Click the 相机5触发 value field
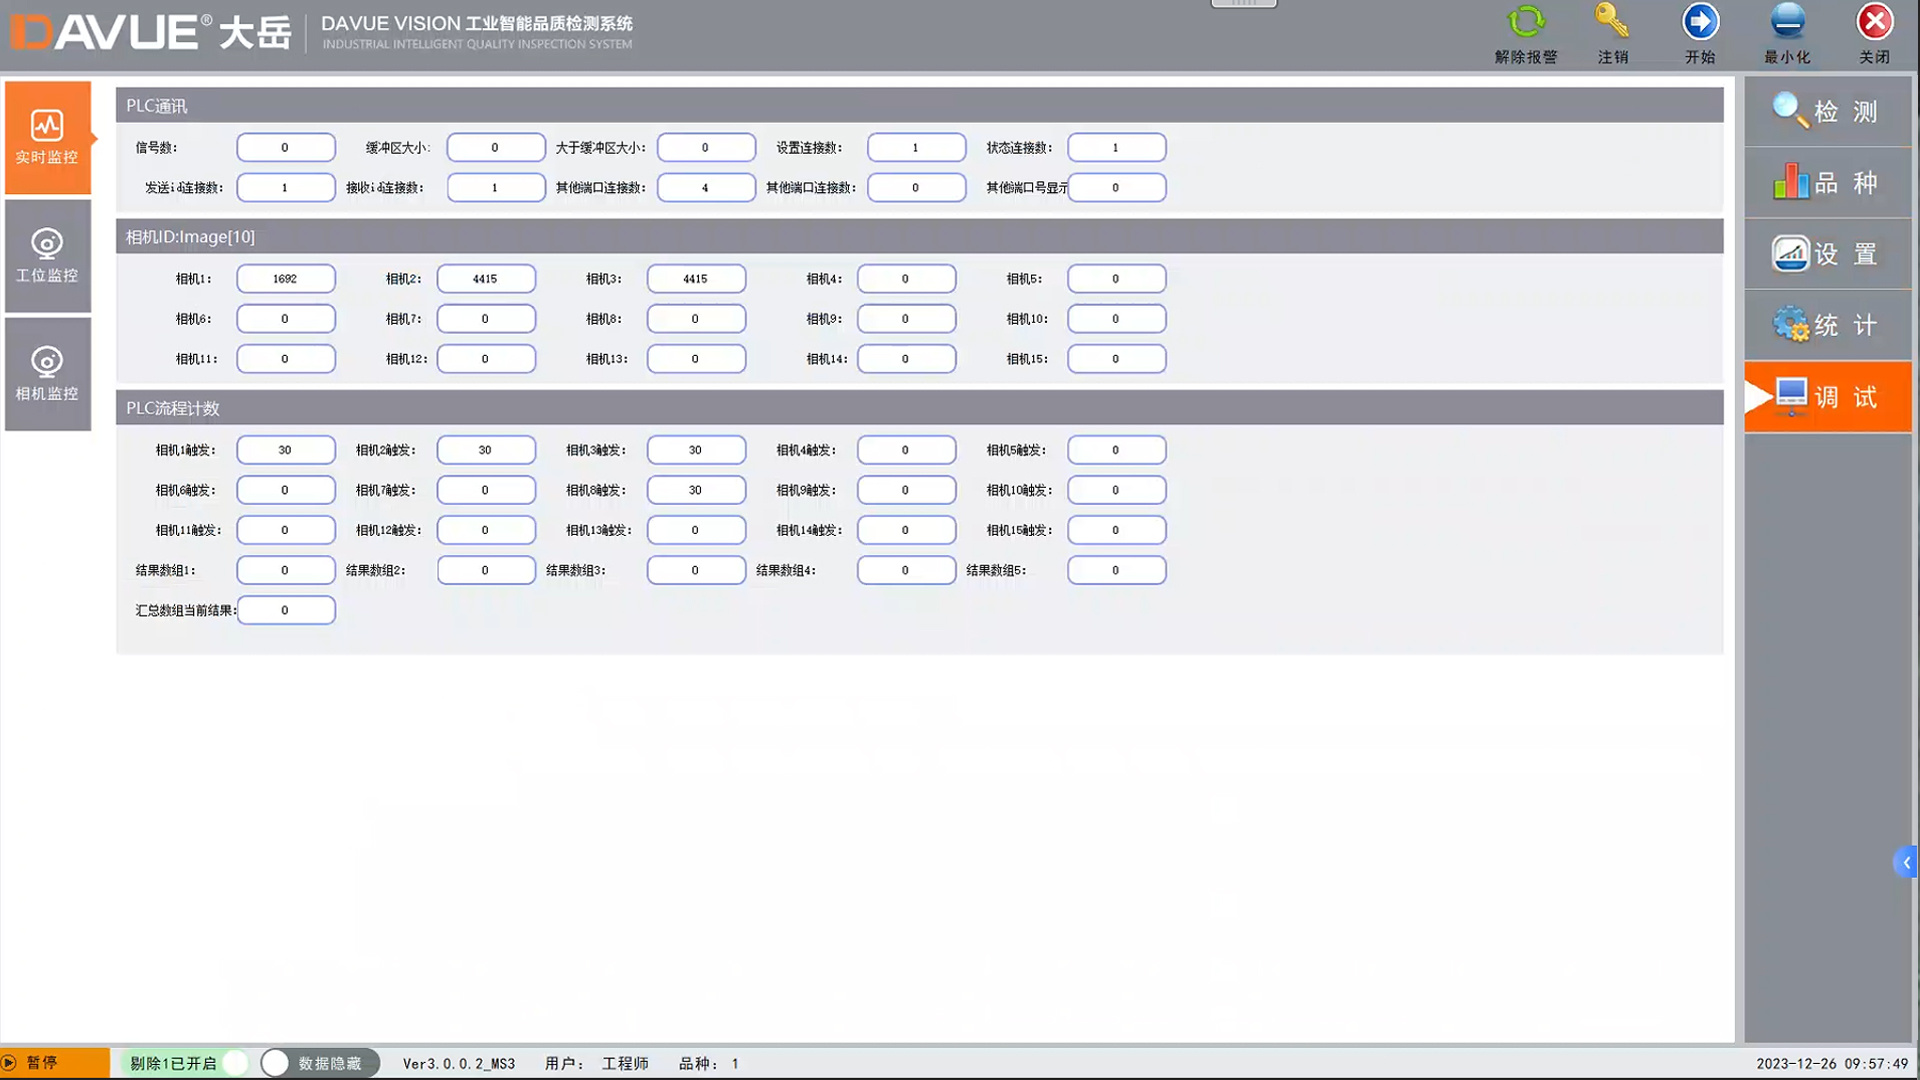The width and height of the screenshot is (1920, 1080). click(1116, 450)
